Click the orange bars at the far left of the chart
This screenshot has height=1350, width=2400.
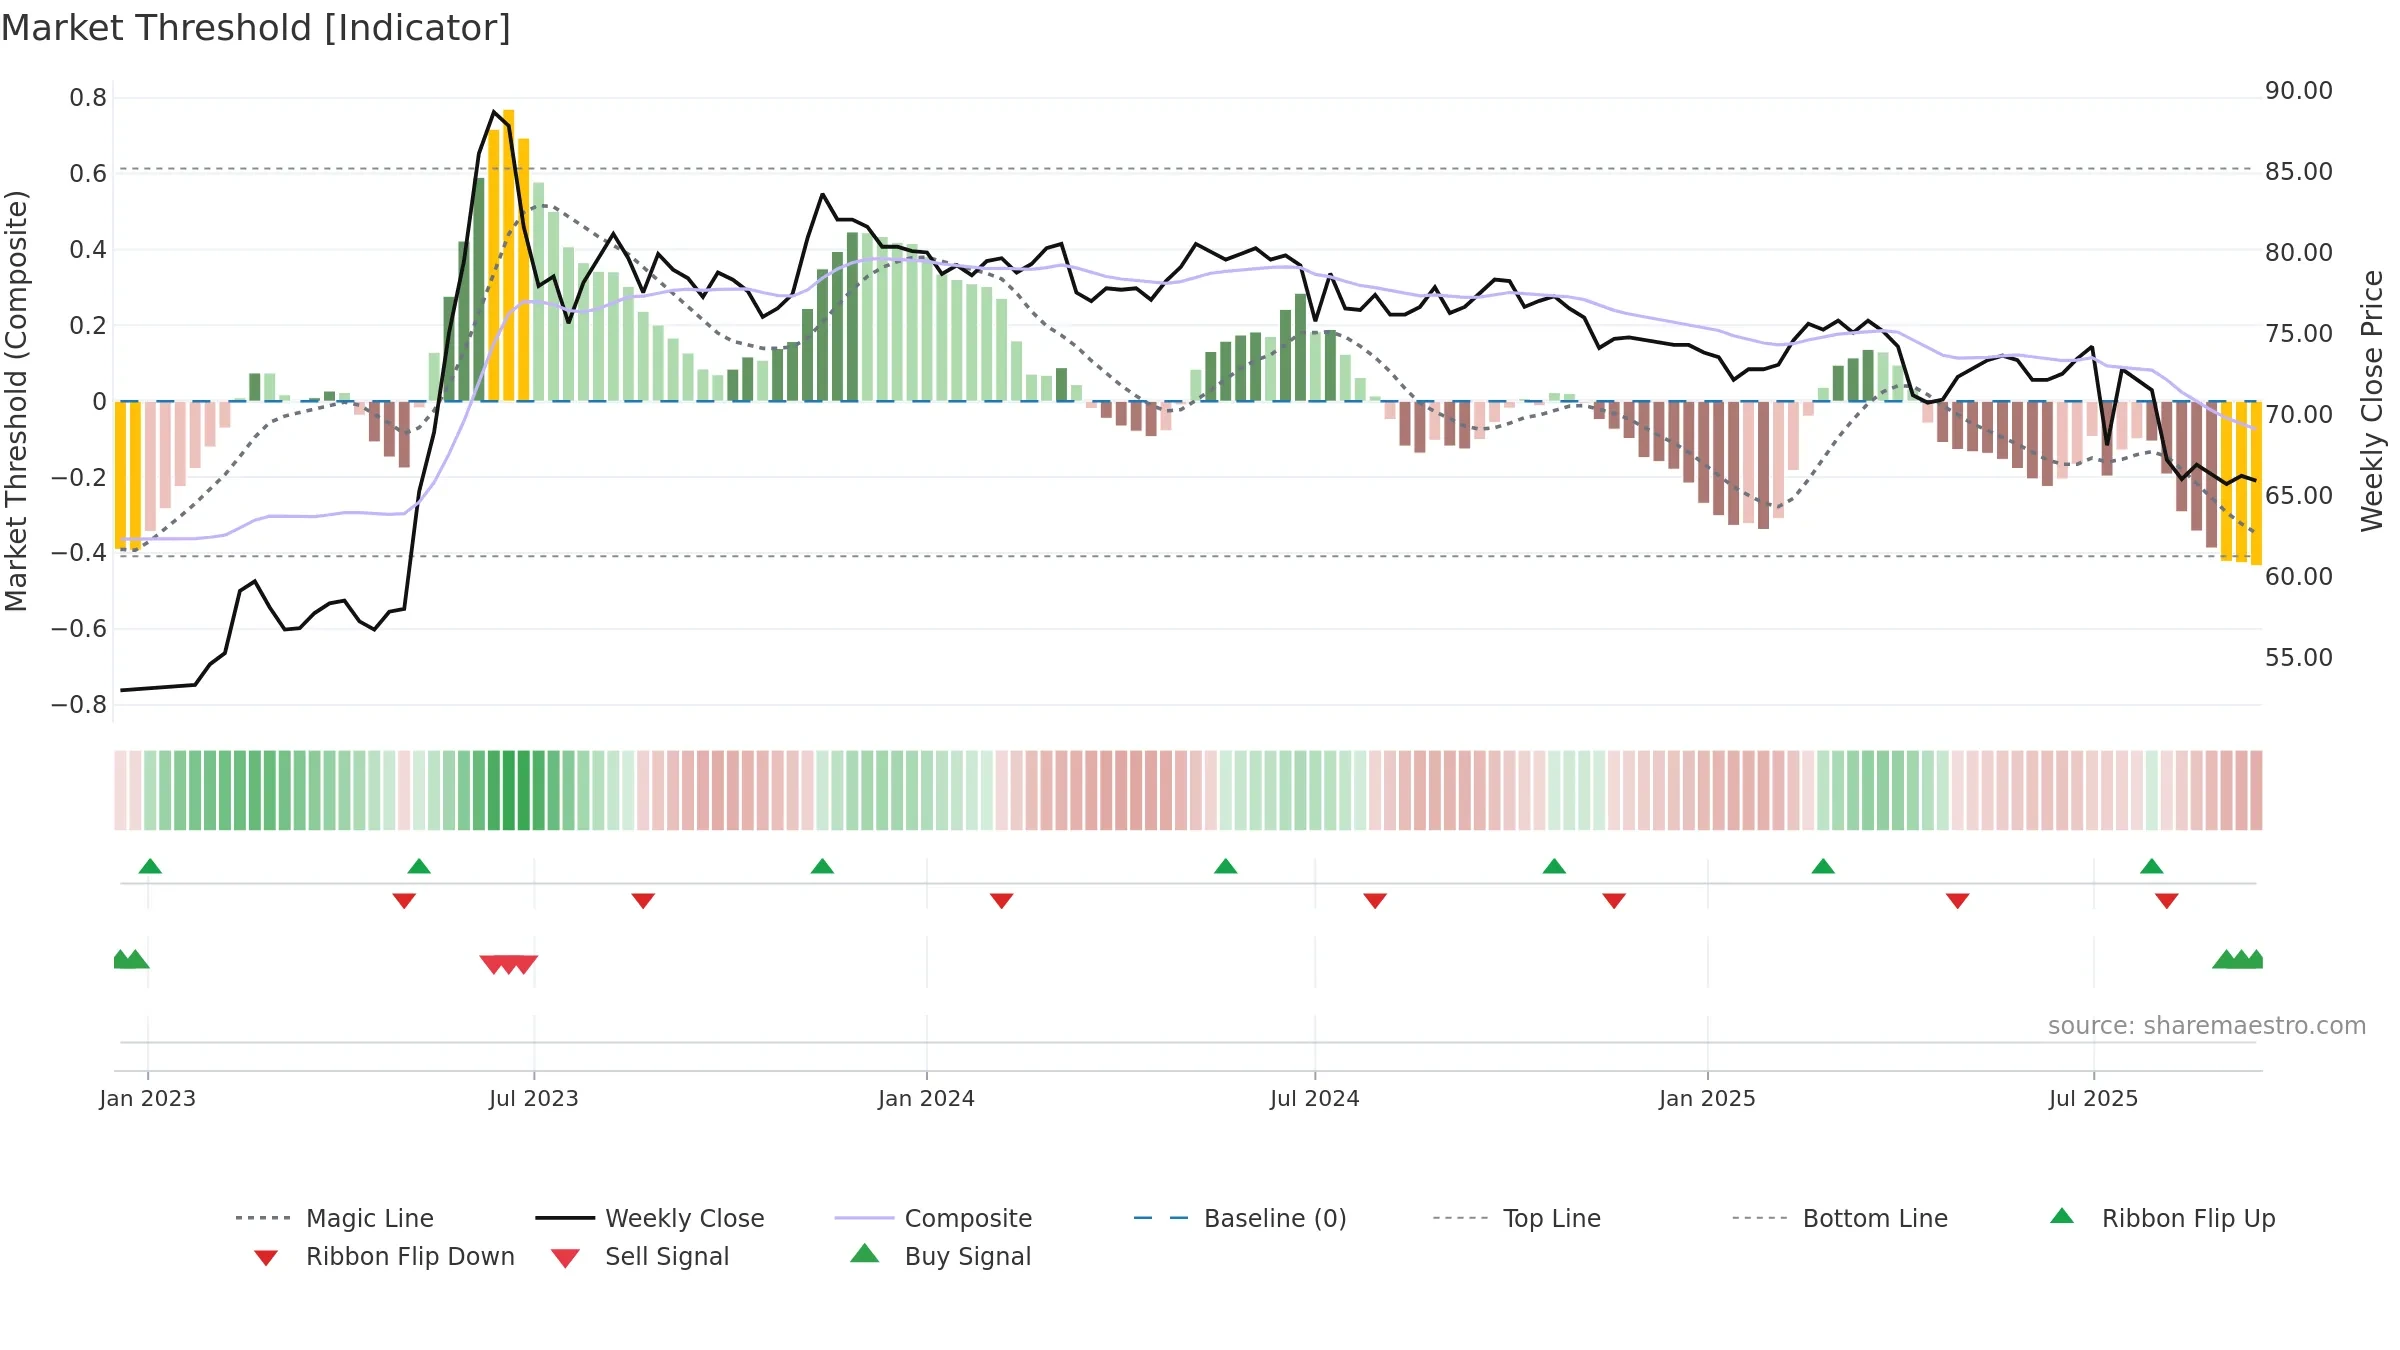click(128, 476)
